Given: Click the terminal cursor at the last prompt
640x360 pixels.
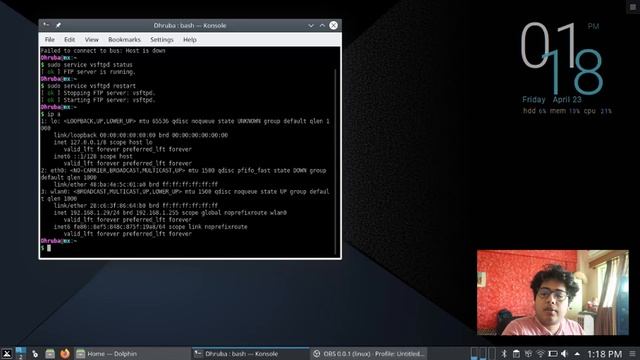Looking at the screenshot, I should [x=49, y=248].
